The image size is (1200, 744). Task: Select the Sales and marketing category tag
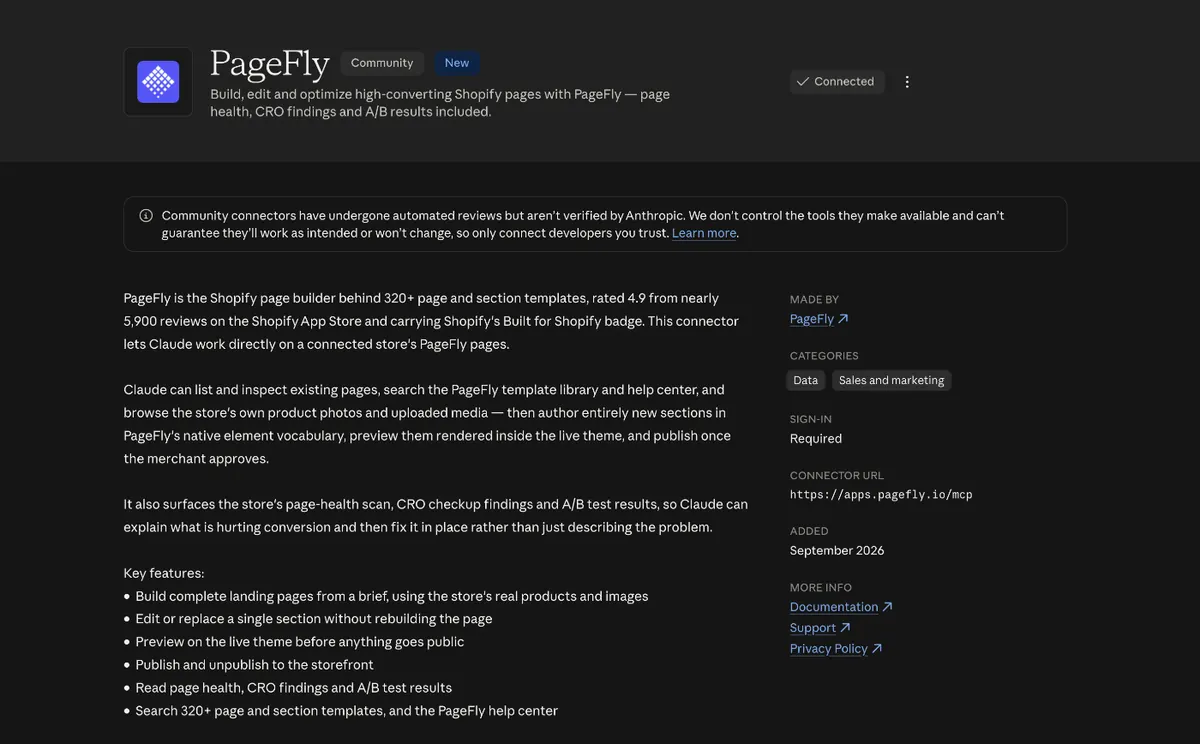click(x=891, y=380)
